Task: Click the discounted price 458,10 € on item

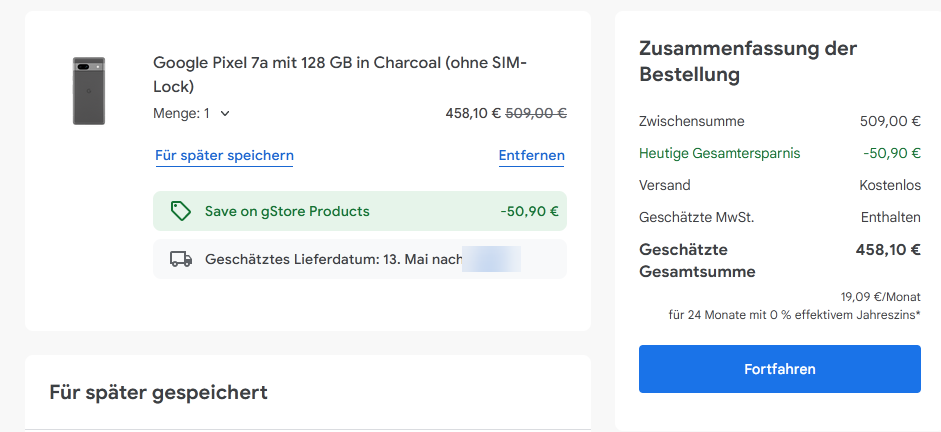Action: (473, 113)
